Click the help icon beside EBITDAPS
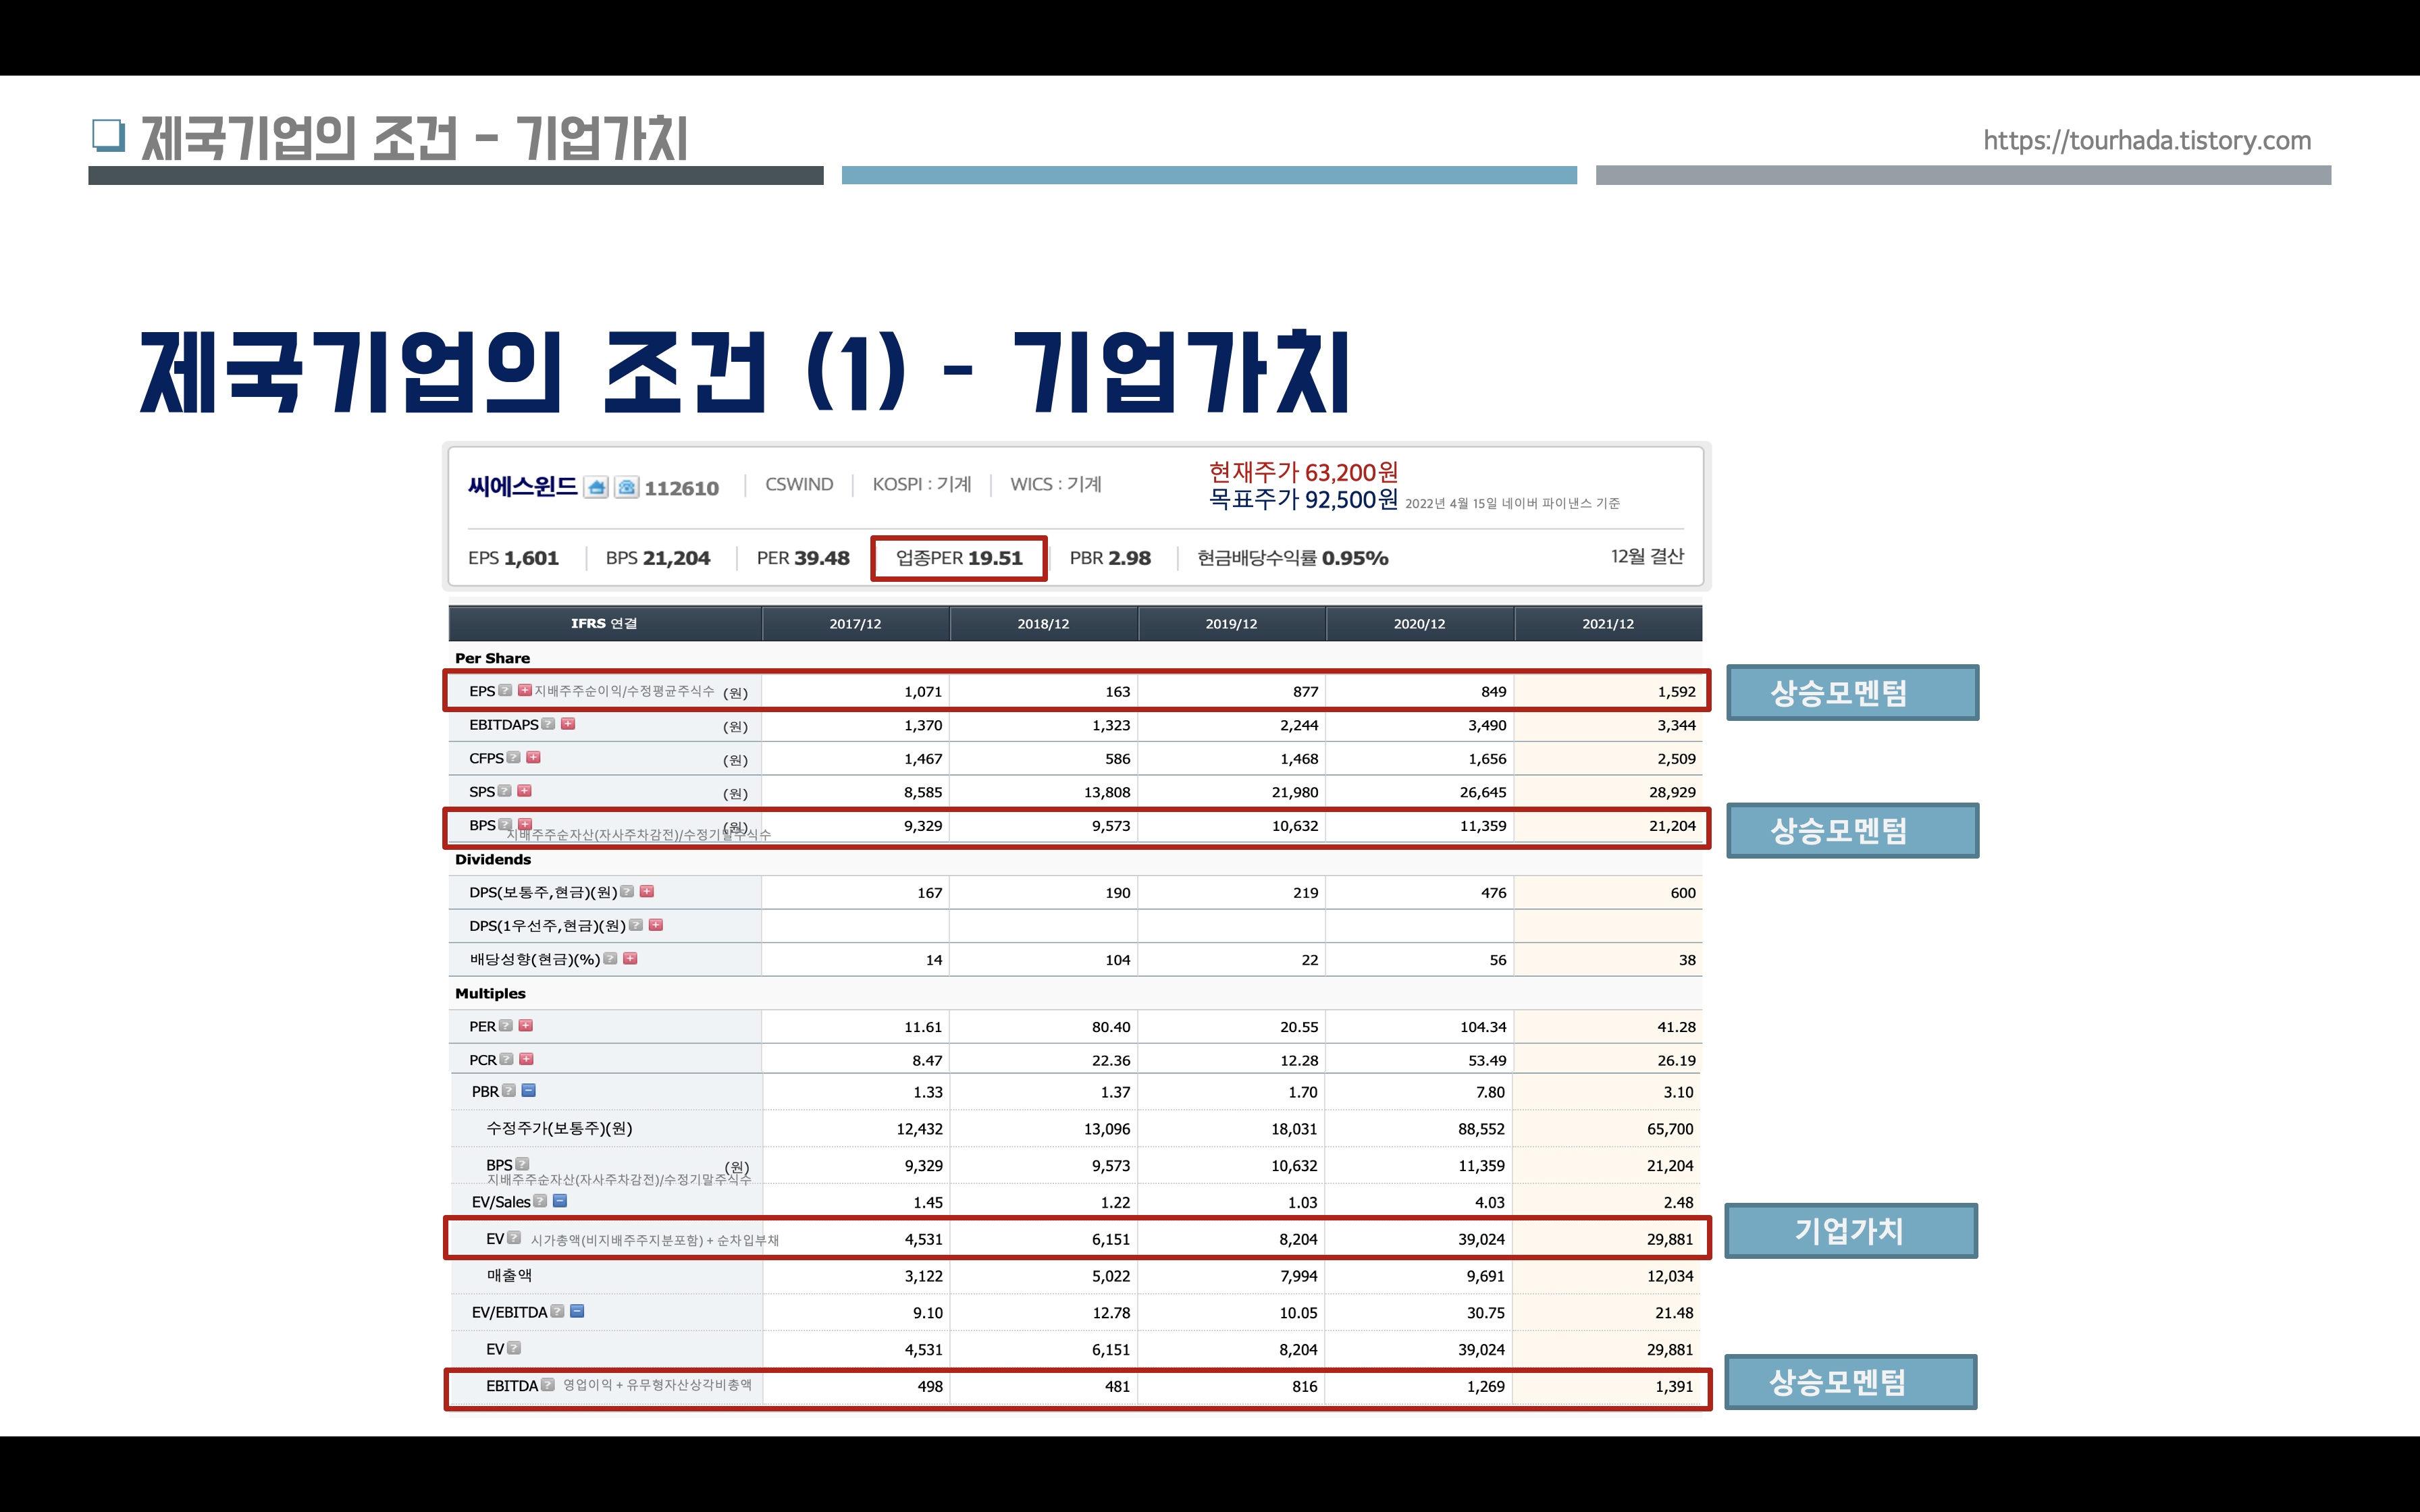 (548, 724)
